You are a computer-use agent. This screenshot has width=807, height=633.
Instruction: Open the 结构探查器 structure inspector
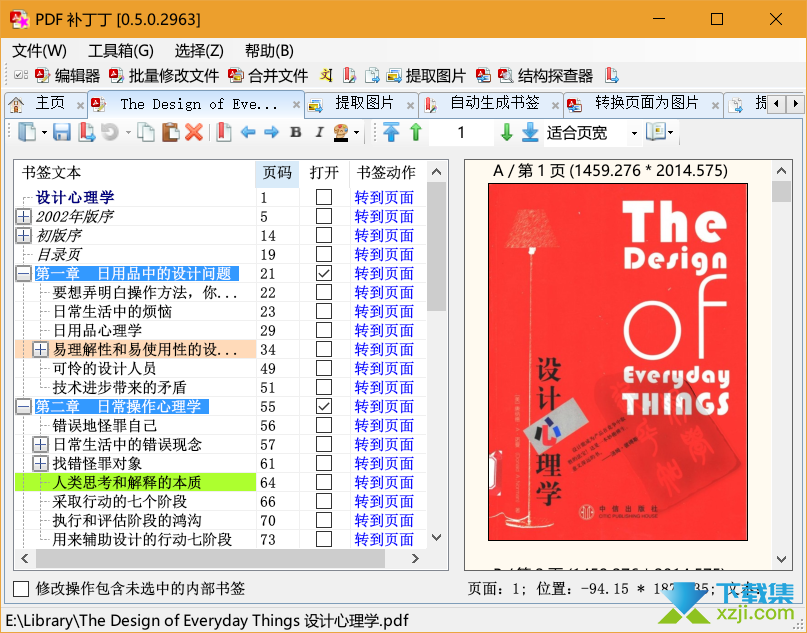pos(546,76)
